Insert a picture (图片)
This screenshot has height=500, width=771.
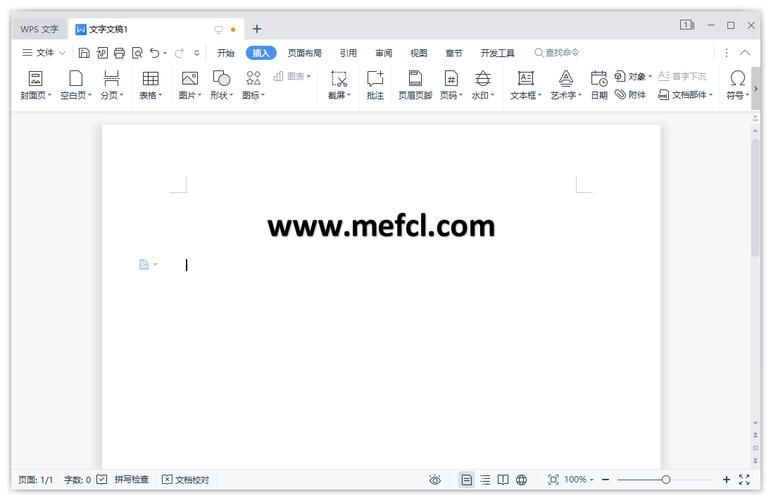(190, 85)
